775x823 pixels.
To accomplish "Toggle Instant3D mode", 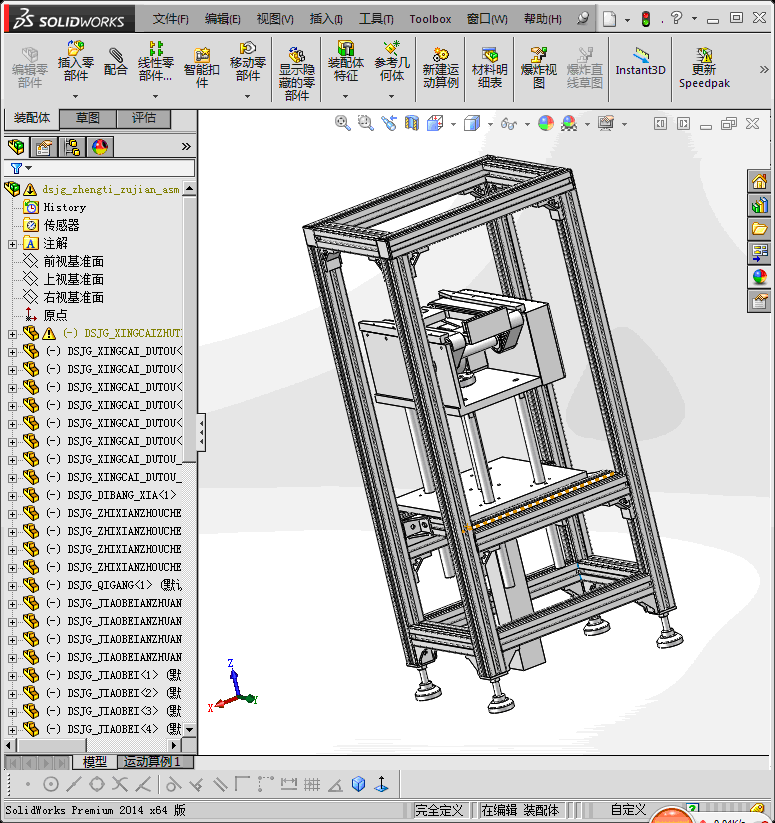I will 640,62.
